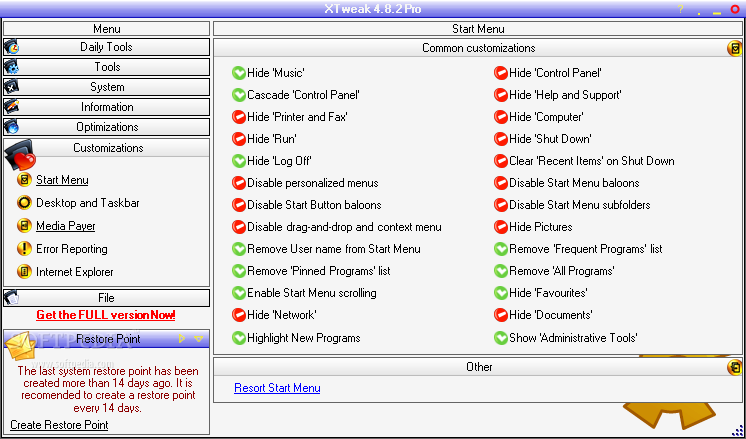Click Restore Point right arrow button
The image size is (746, 439).
pyautogui.click(x=182, y=339)
